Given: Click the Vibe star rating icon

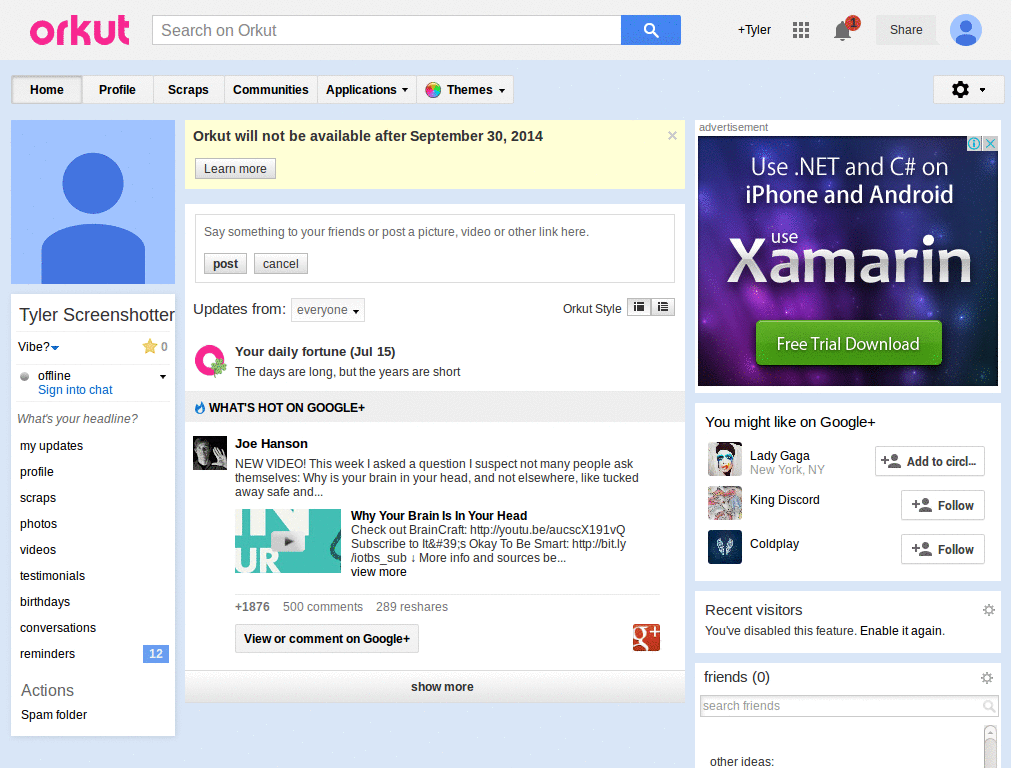Looking at the screenshot, I should [150, 346].
